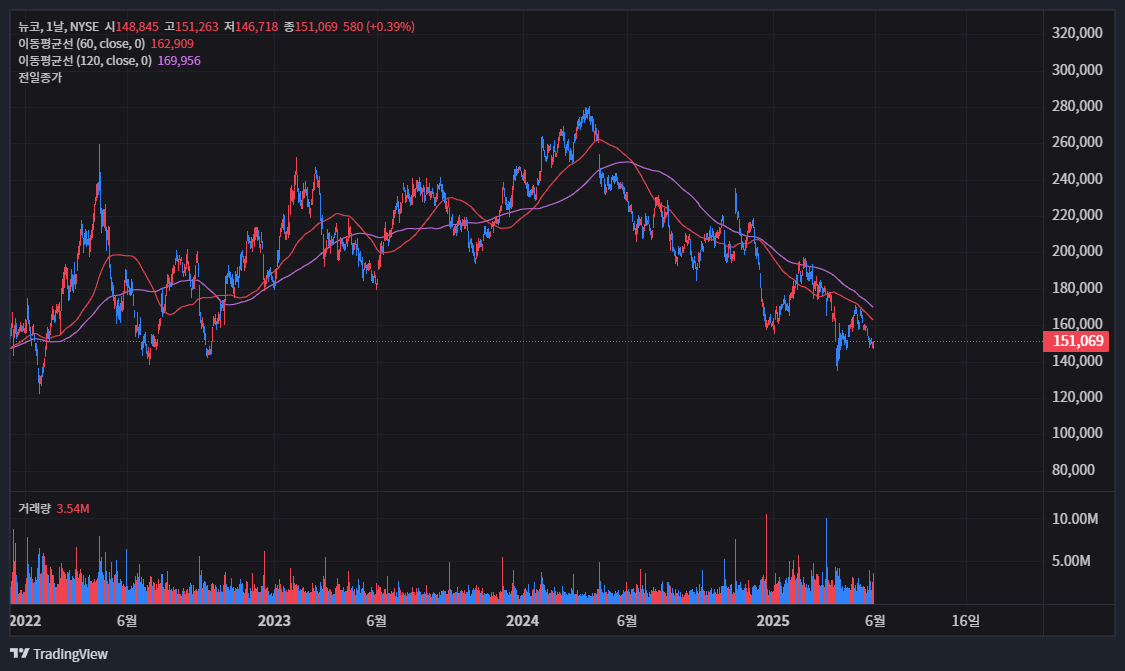Click the low price 146,718 in header
The width and height of the screenshot is (1125, 671).
pos(256,27)
